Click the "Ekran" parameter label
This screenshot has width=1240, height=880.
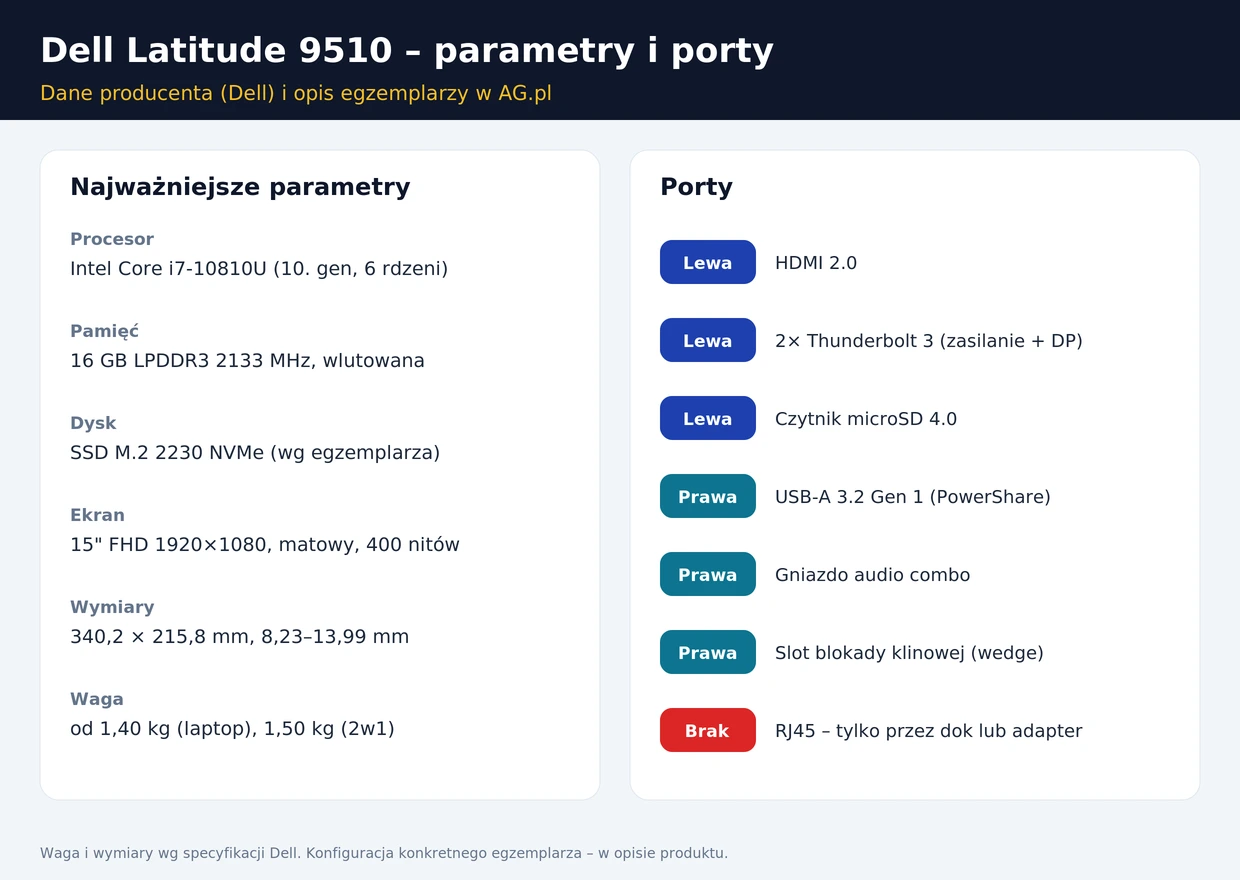point(97,515)
